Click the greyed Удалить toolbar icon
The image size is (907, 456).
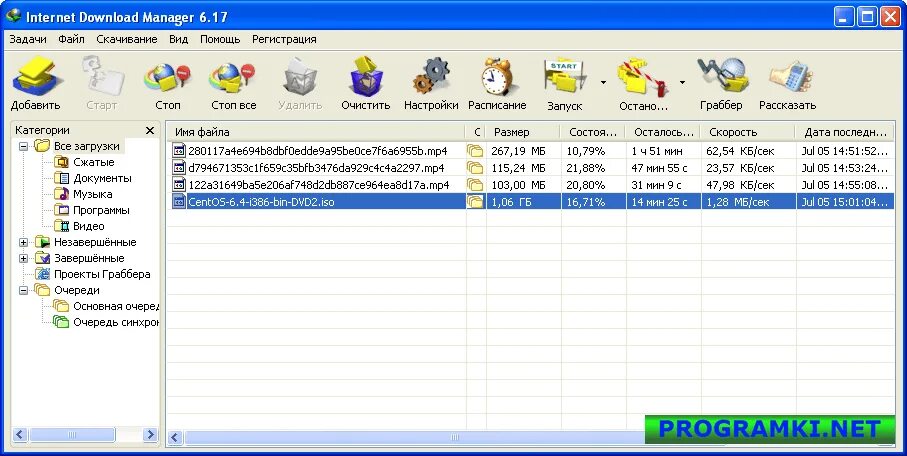[x=300, y=76]
